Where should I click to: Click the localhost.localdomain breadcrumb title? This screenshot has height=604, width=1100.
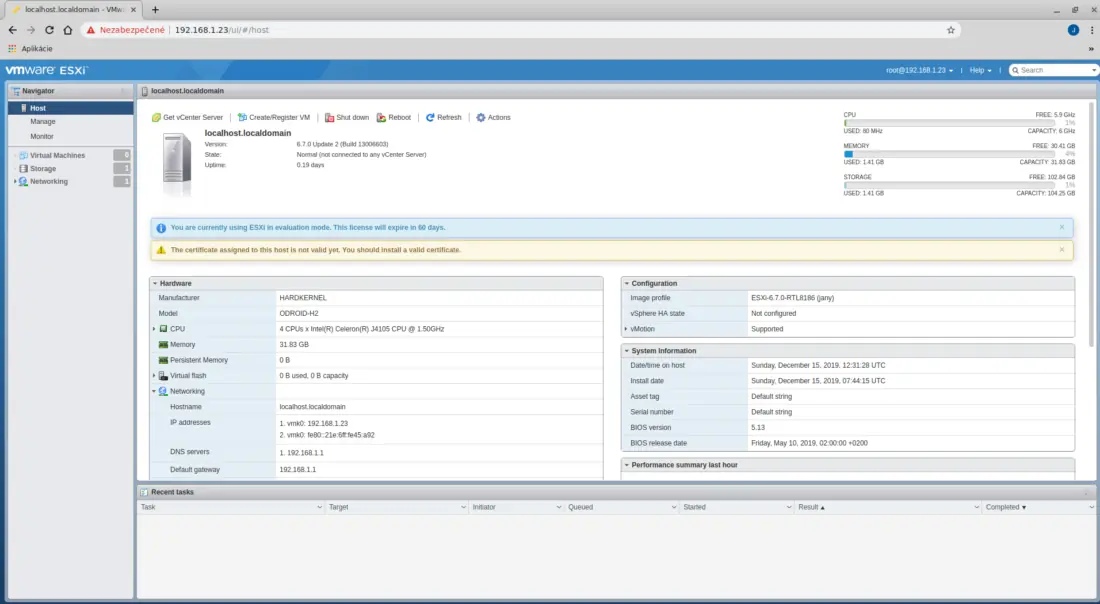coord(187,91)
